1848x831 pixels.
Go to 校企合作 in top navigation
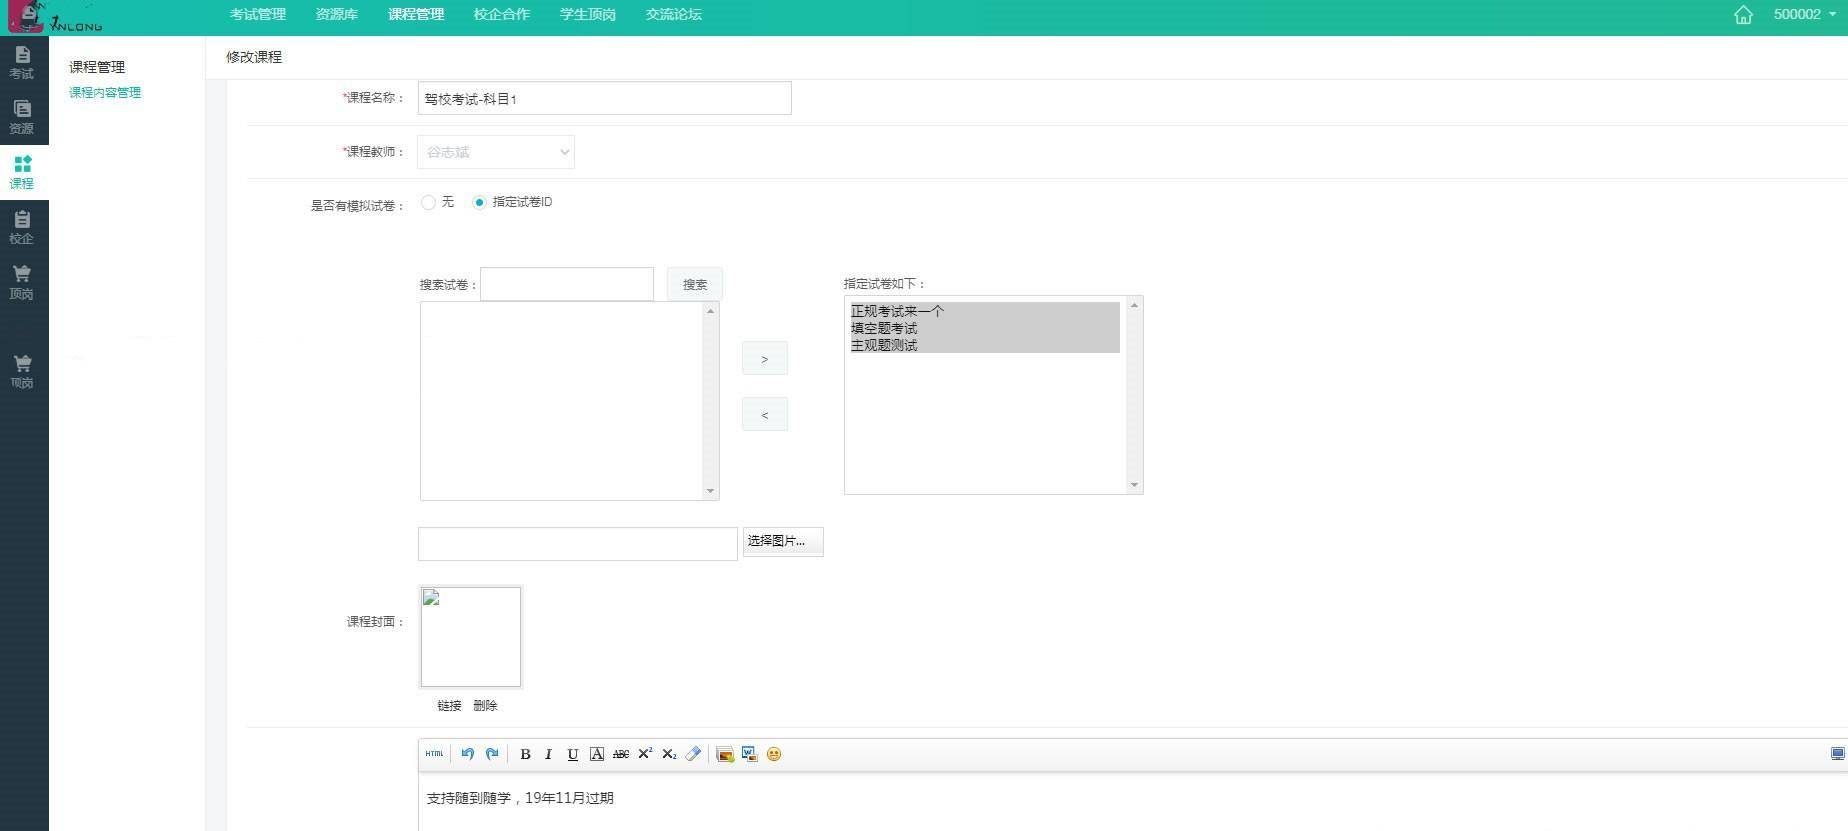tap(502, 14)
